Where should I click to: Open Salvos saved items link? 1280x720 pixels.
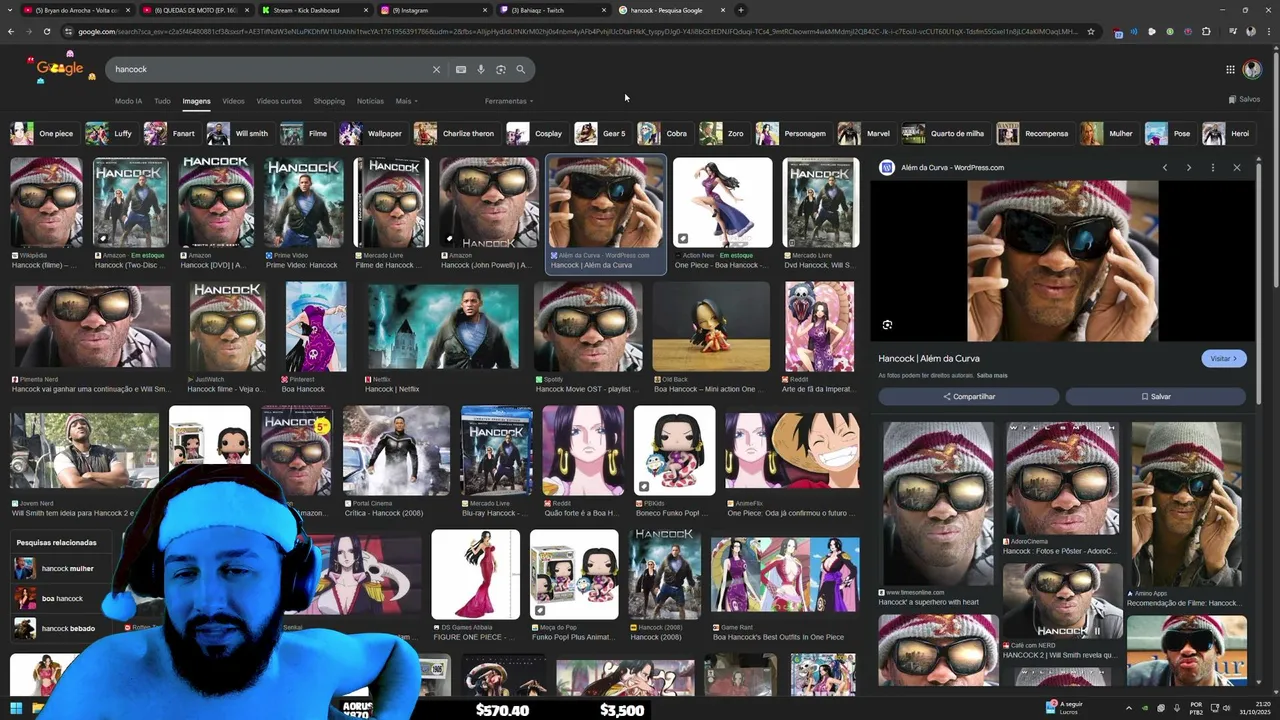[x=1244, y=100]
